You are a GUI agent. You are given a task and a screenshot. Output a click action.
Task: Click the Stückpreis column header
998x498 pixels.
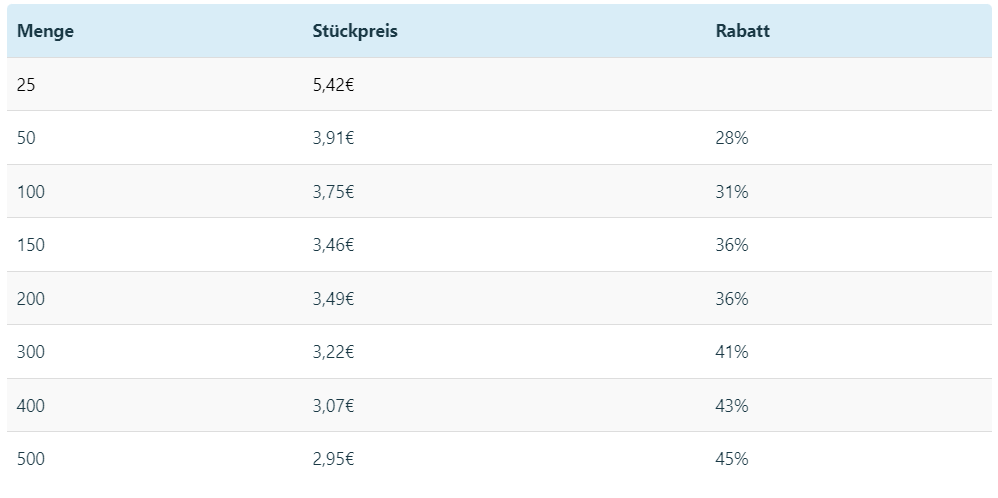point(355,31)
